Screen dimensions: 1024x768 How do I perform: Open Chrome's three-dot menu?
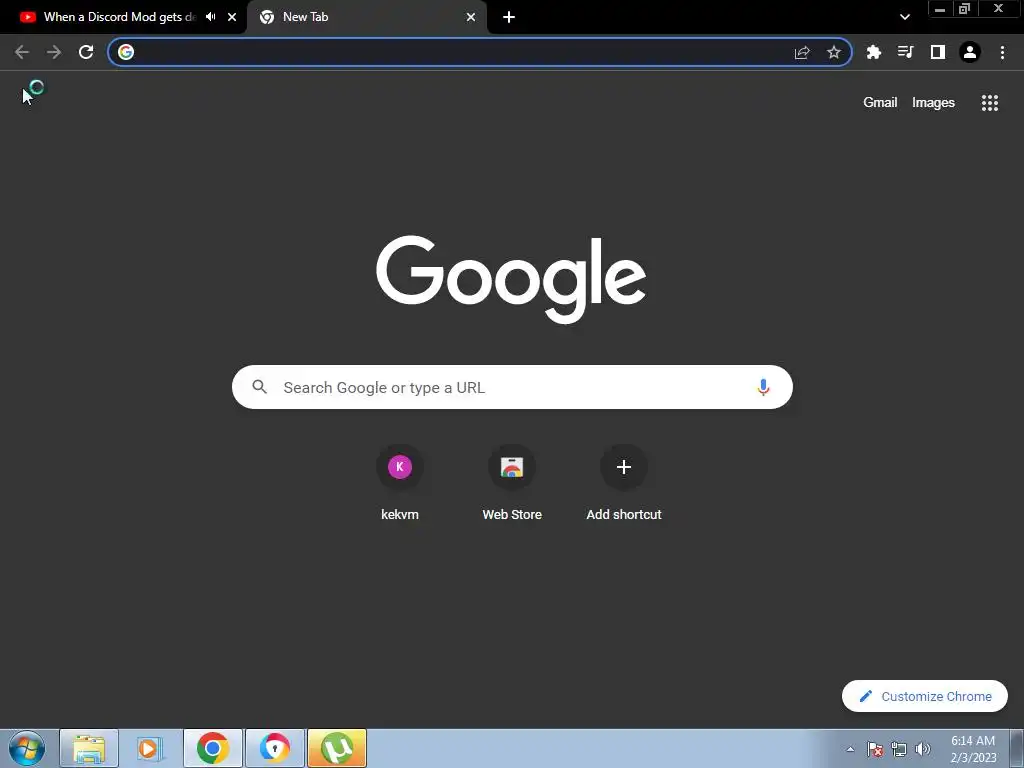[x=1002, y=52]
